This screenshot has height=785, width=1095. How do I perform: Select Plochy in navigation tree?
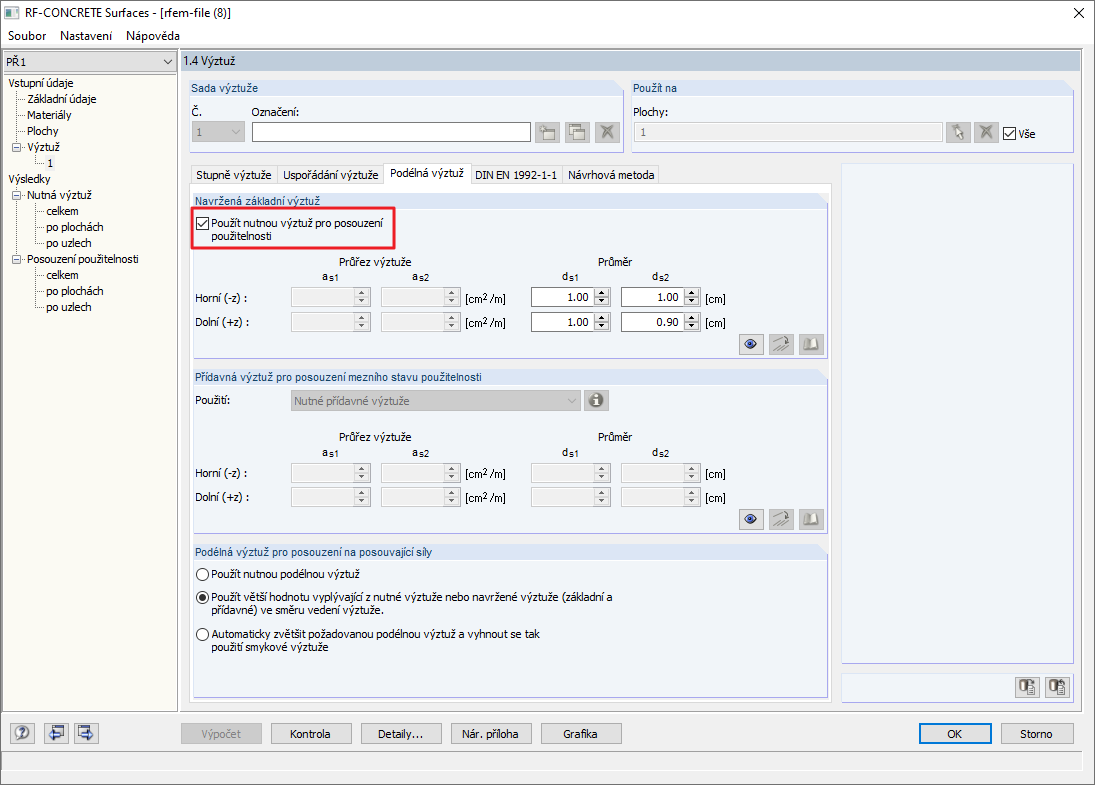pyautogui.click(x=43, y=131)
